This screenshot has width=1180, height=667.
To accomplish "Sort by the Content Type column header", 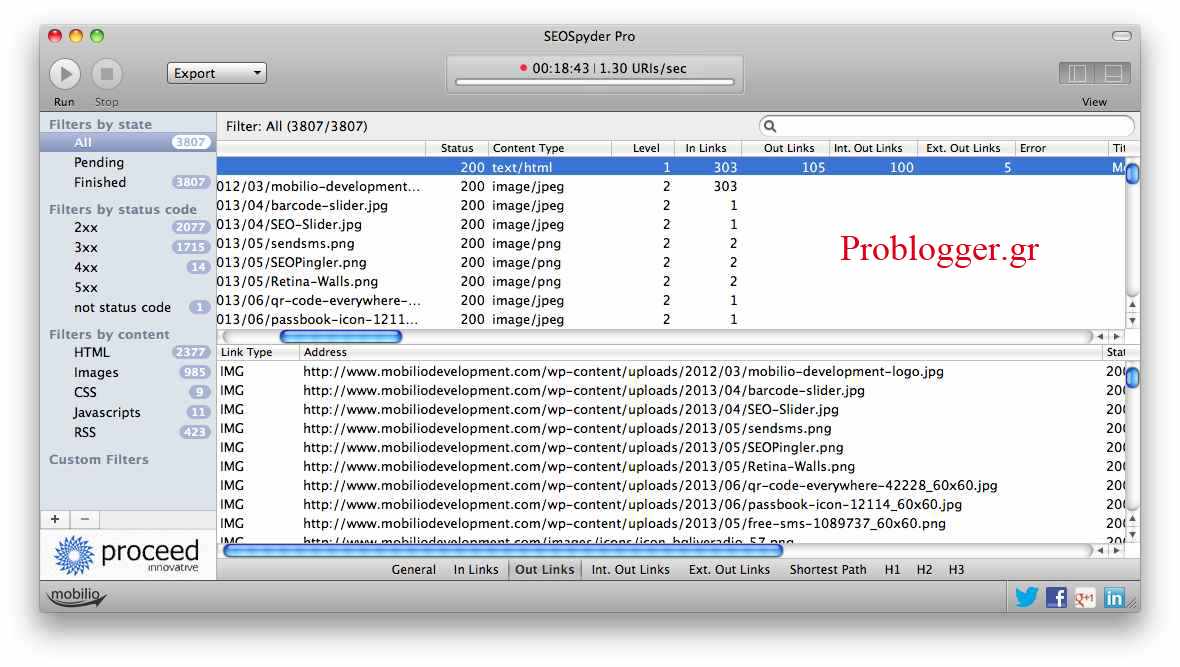I will click(549, 148).
